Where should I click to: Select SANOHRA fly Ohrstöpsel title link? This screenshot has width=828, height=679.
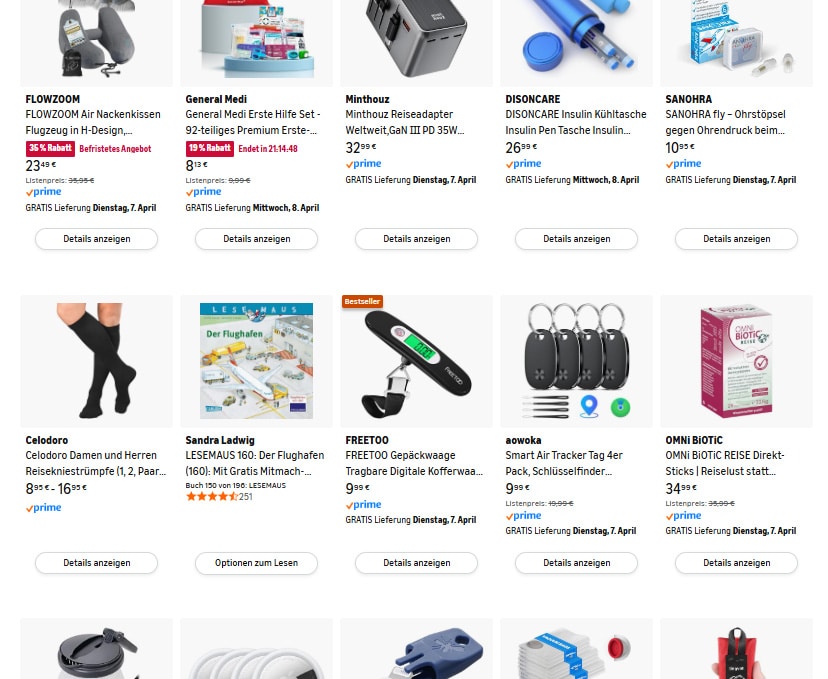(725, 122)
